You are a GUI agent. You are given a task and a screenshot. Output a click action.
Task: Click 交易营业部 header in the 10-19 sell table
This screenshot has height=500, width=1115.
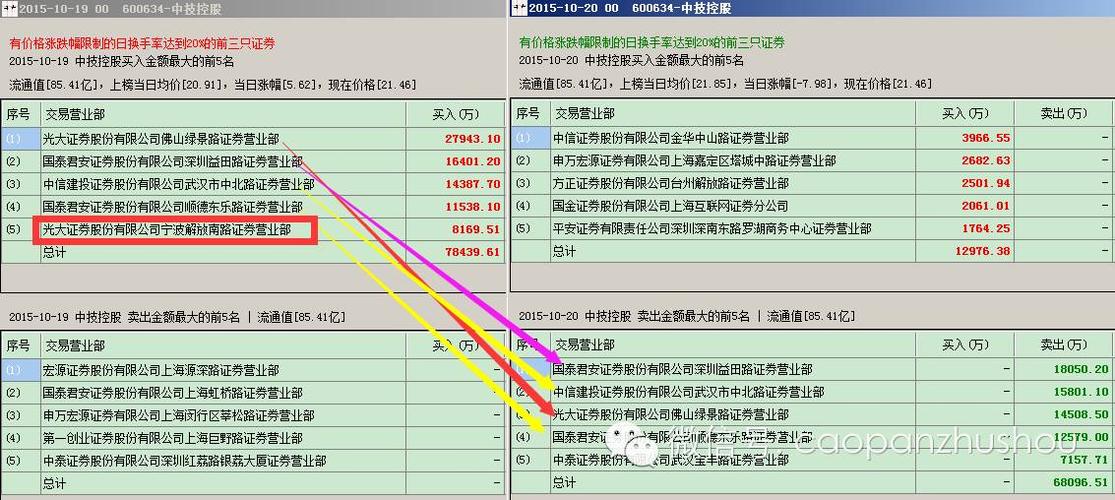click(75, 346)
